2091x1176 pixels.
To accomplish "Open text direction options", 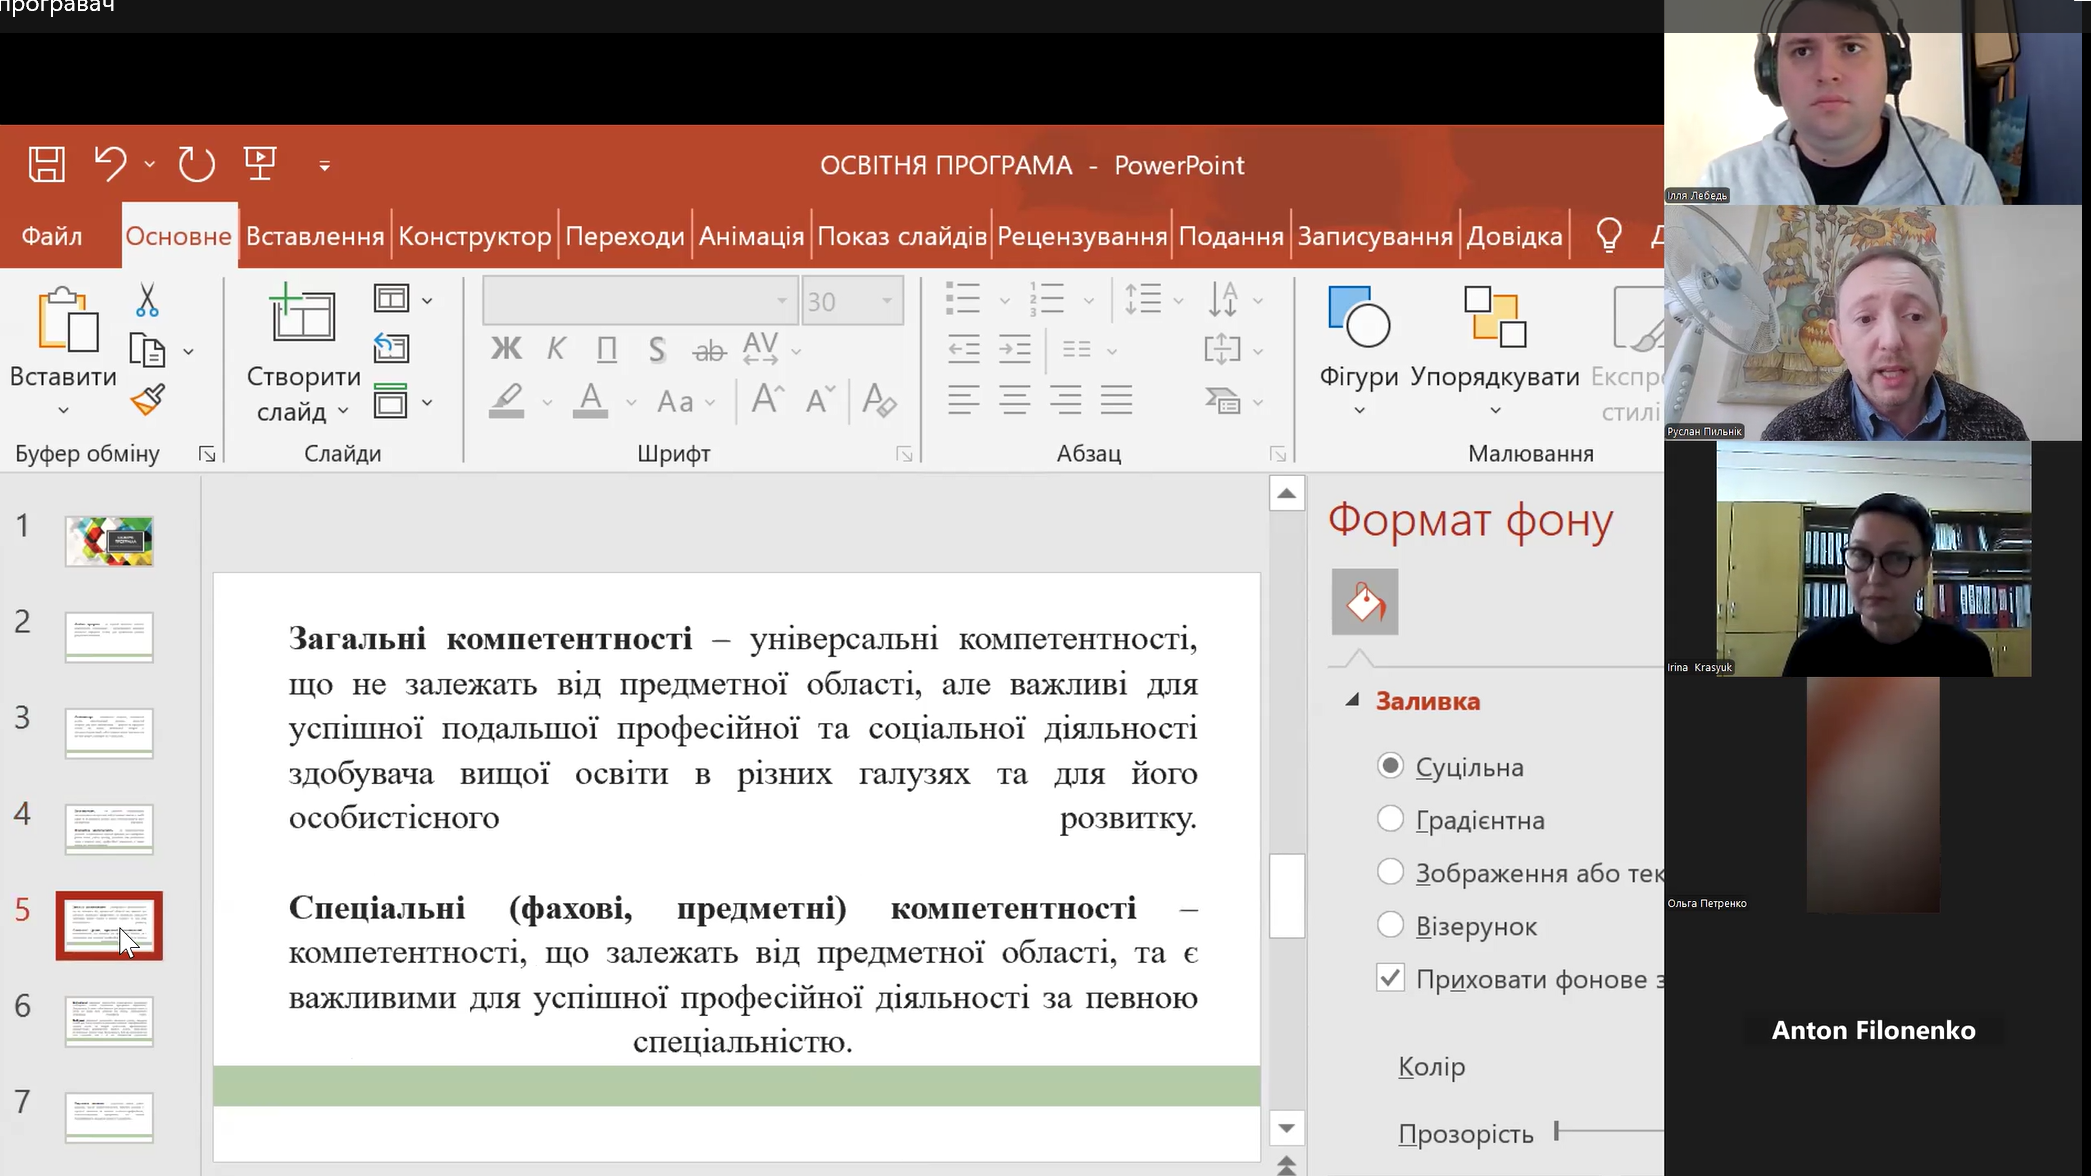I will (1235, 299).
